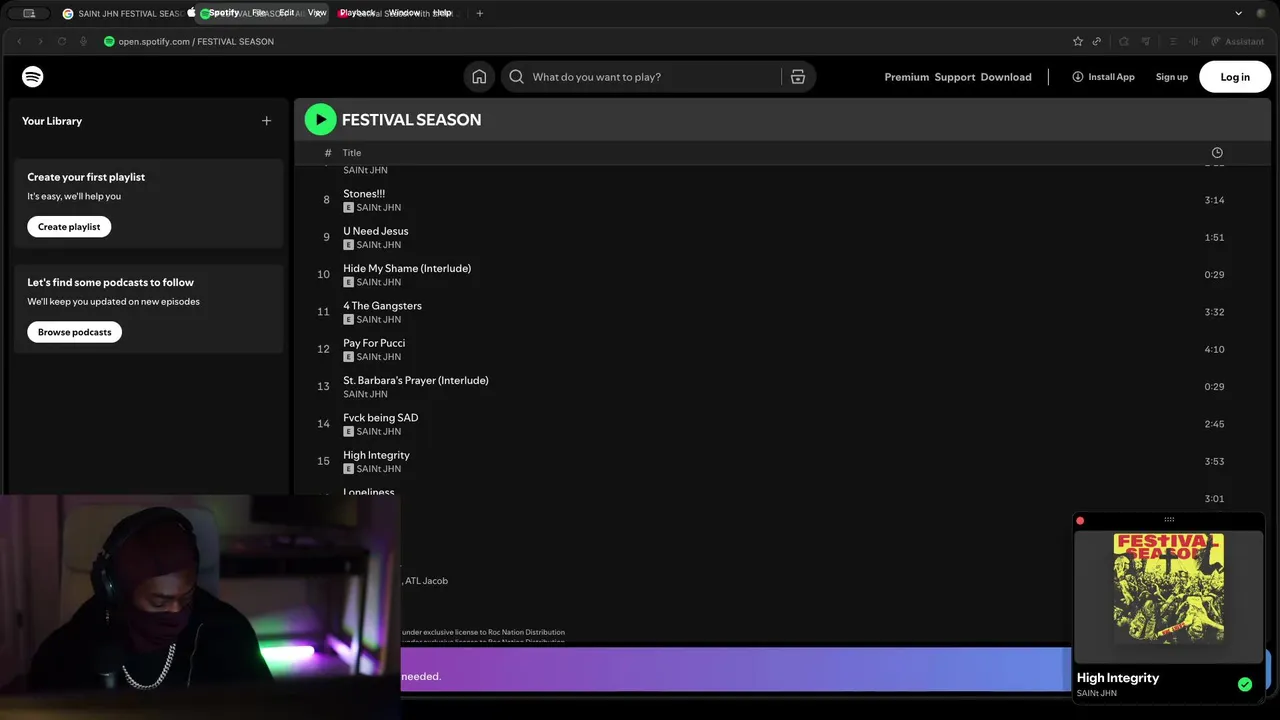This screenshot has height=720, width=1280.
Task: Select track Fvck being SAD
Action: (x=381, y=418)
